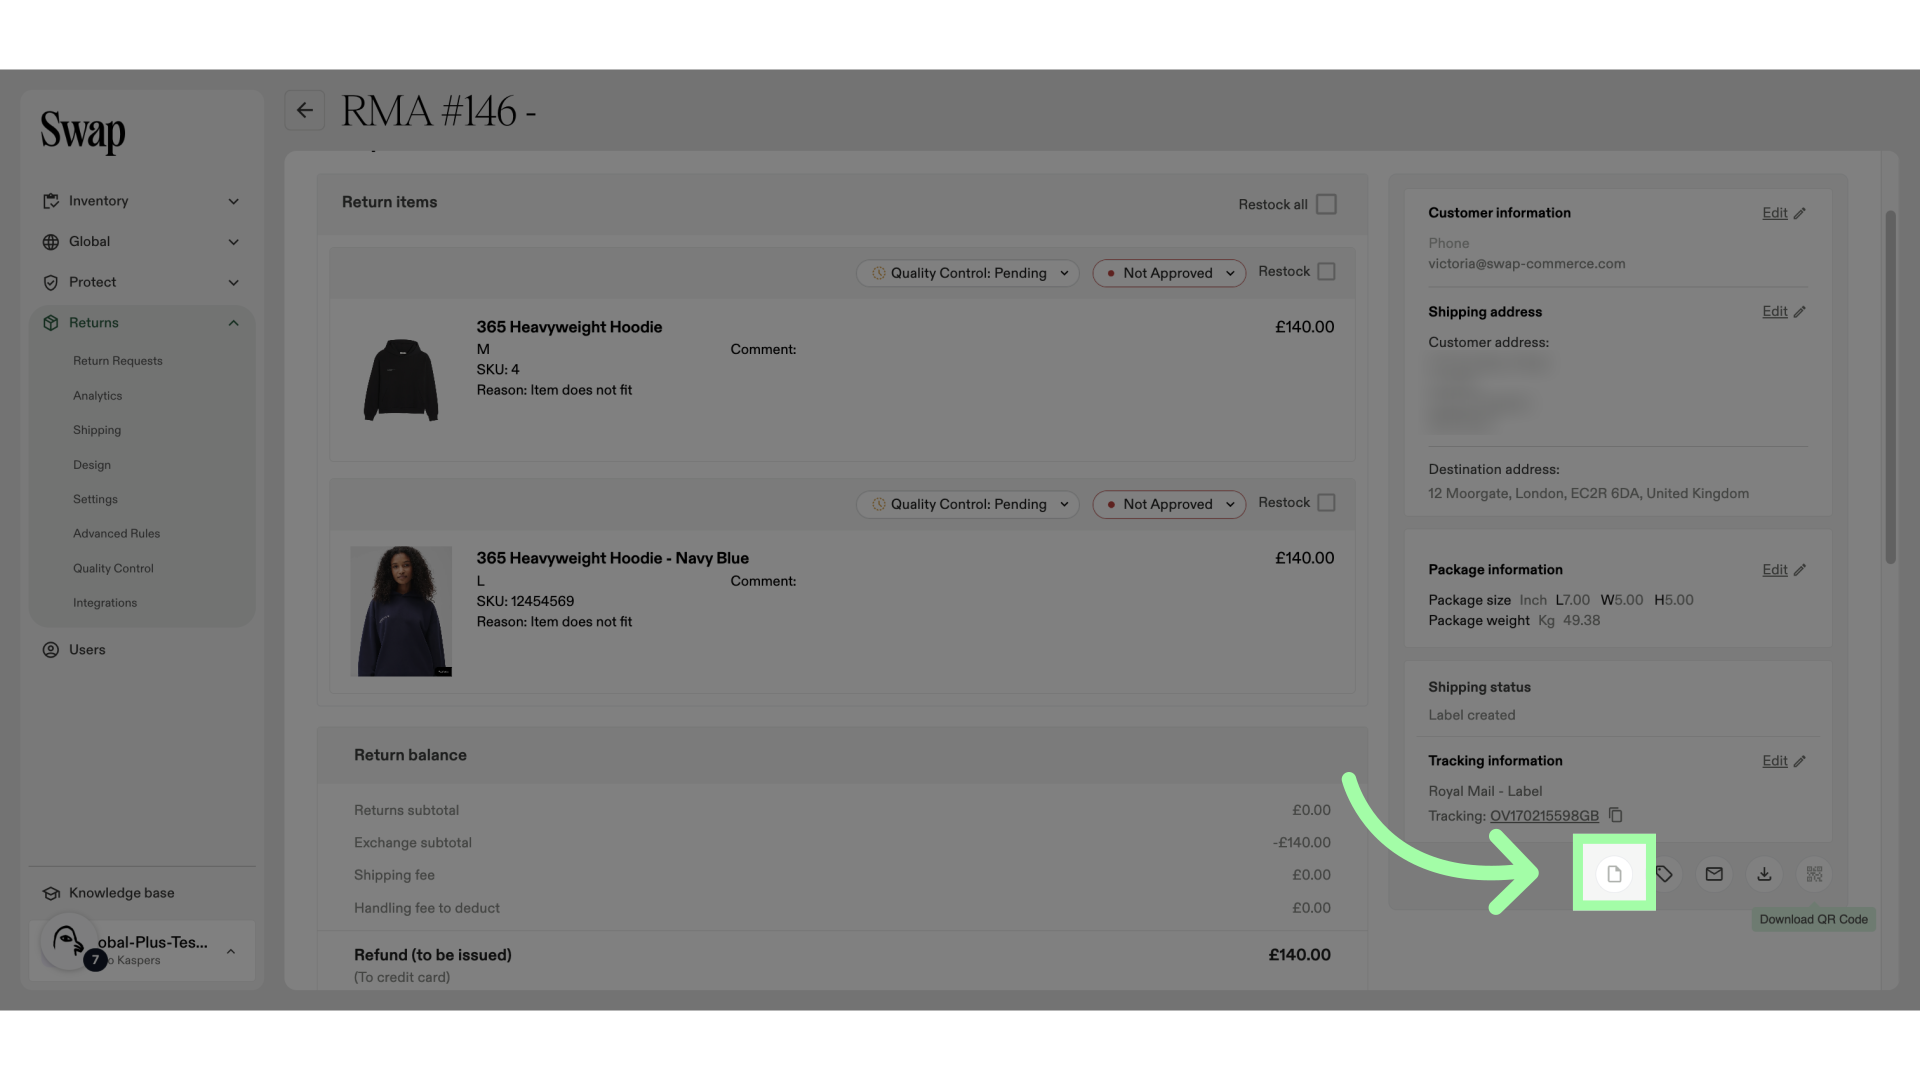Screen dimensions: 1920x1080
Task: Open Quality Control sidebar item
Action: pyautogui.click(x=113, y=568)
